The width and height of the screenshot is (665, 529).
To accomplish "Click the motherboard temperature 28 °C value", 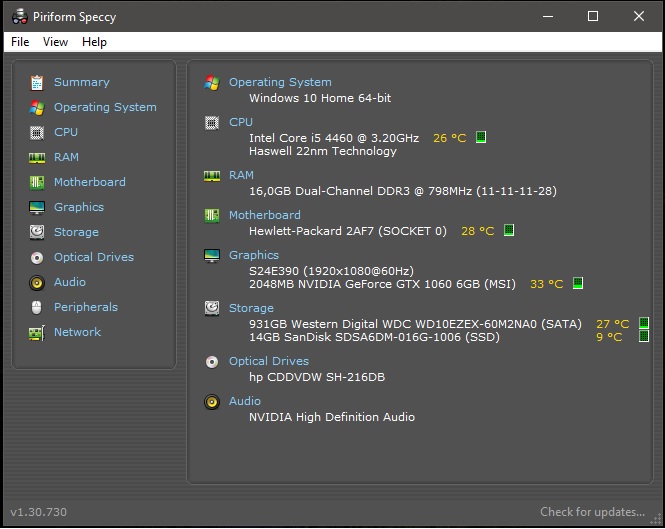I will point(478,231).
